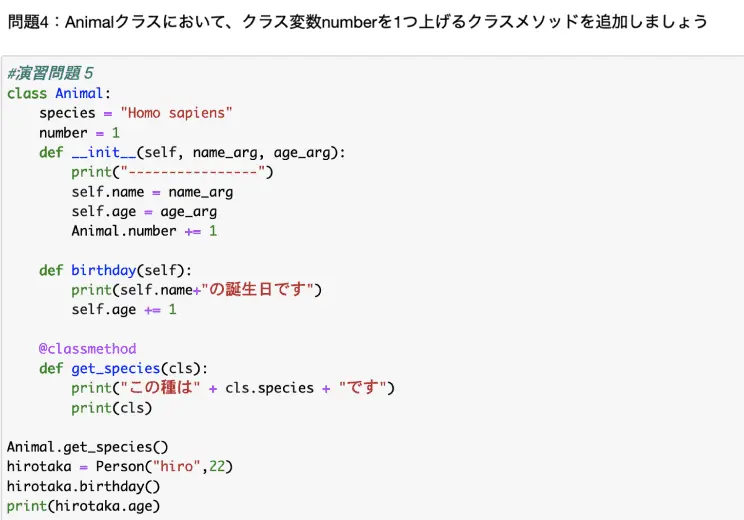Screen dimensions: 744x520
Task: Click Animal.number += 1 line
Action: pos(144,231)
